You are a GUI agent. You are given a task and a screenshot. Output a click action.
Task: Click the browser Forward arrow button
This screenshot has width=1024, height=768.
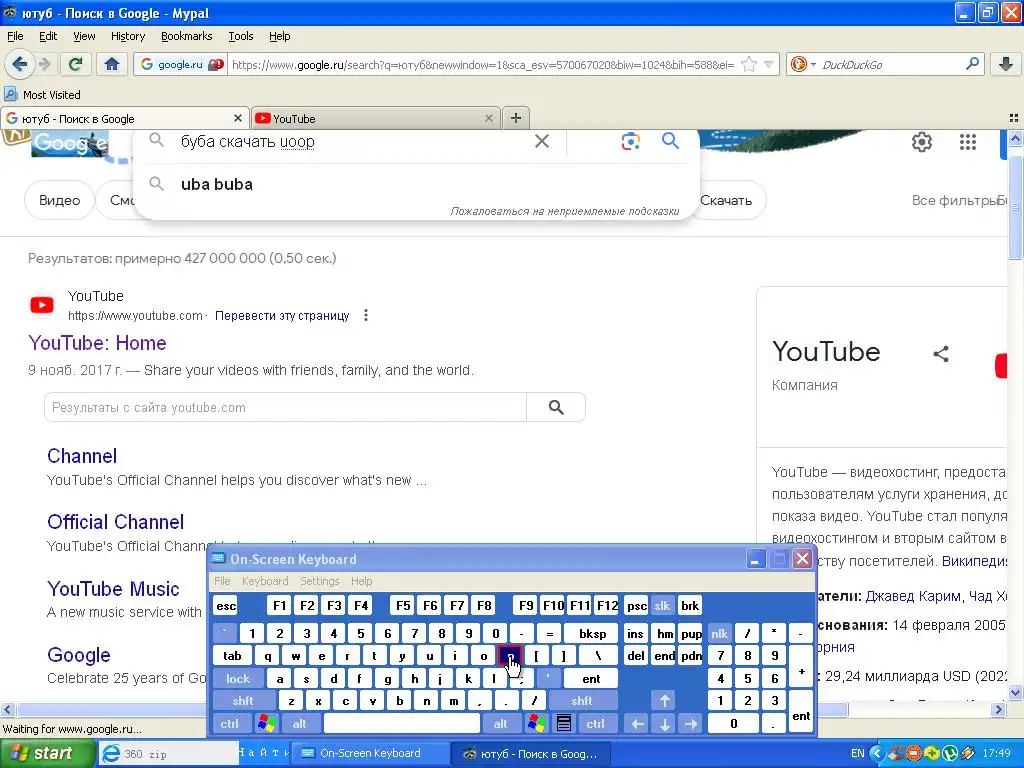44,64
